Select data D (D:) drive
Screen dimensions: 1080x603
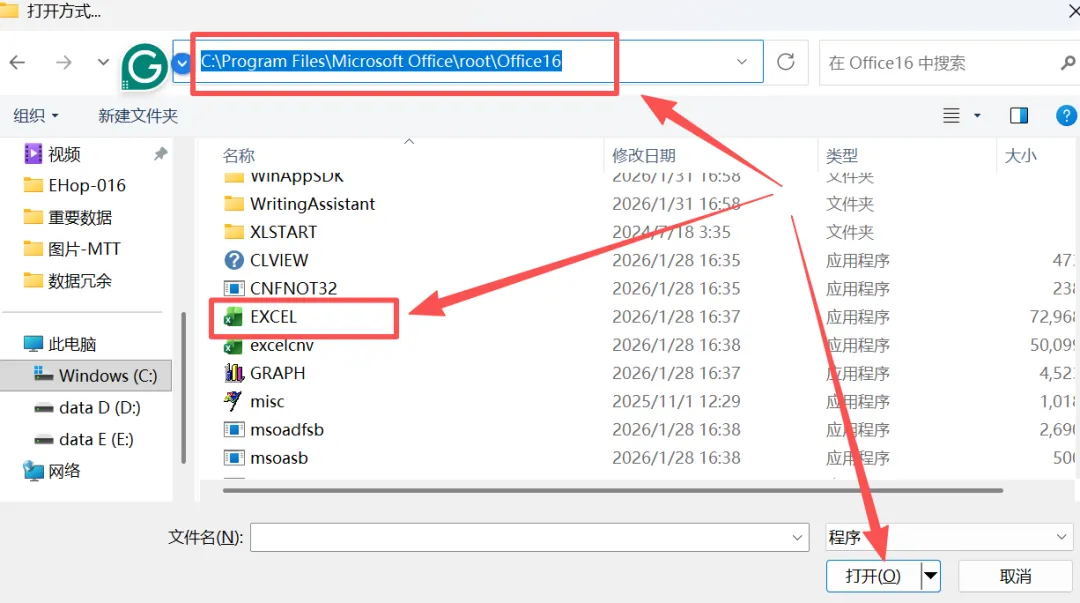100,407
